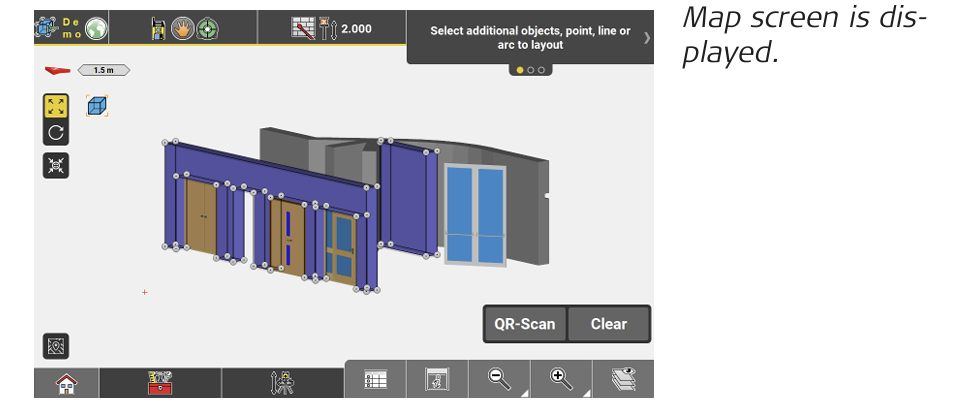Select the brown door with blue slot
Screen dimensions: 955x402
tap(287, 236)
